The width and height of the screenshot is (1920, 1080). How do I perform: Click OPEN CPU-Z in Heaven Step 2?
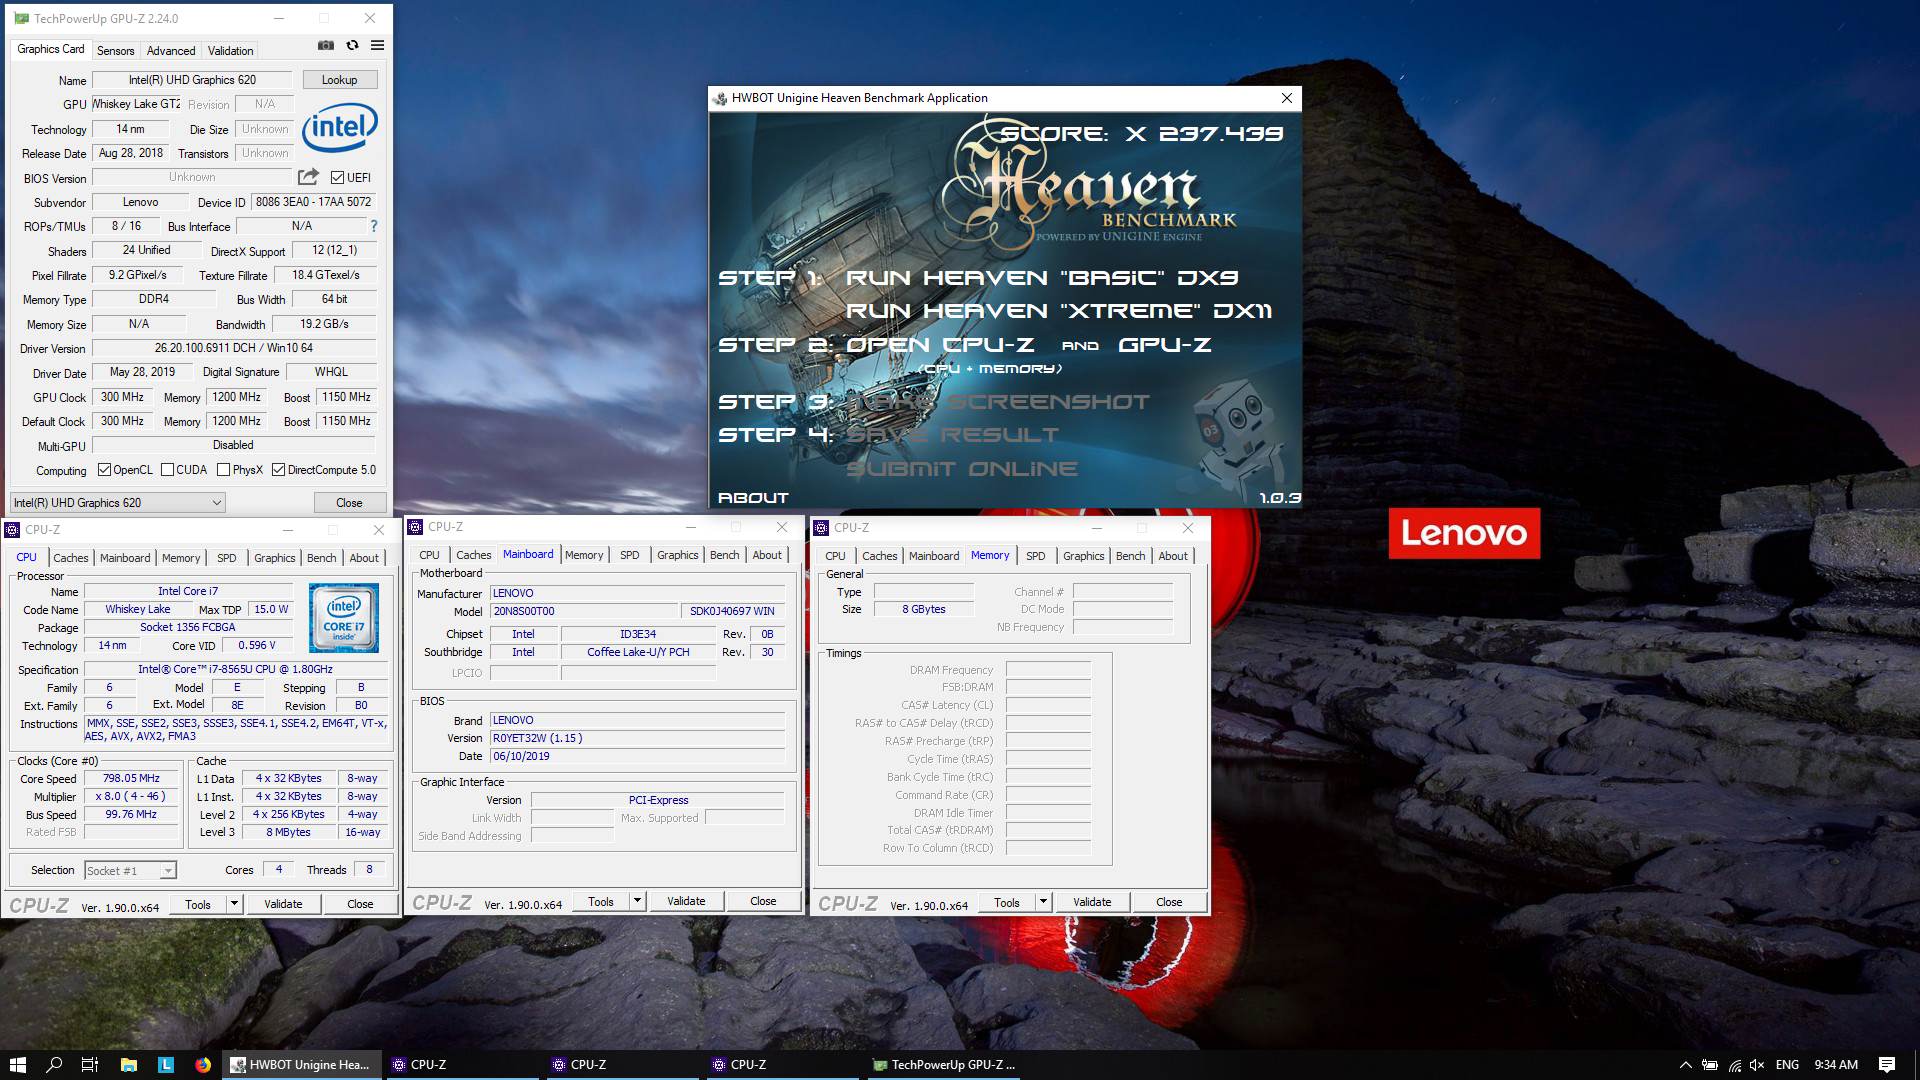[940, 345]
